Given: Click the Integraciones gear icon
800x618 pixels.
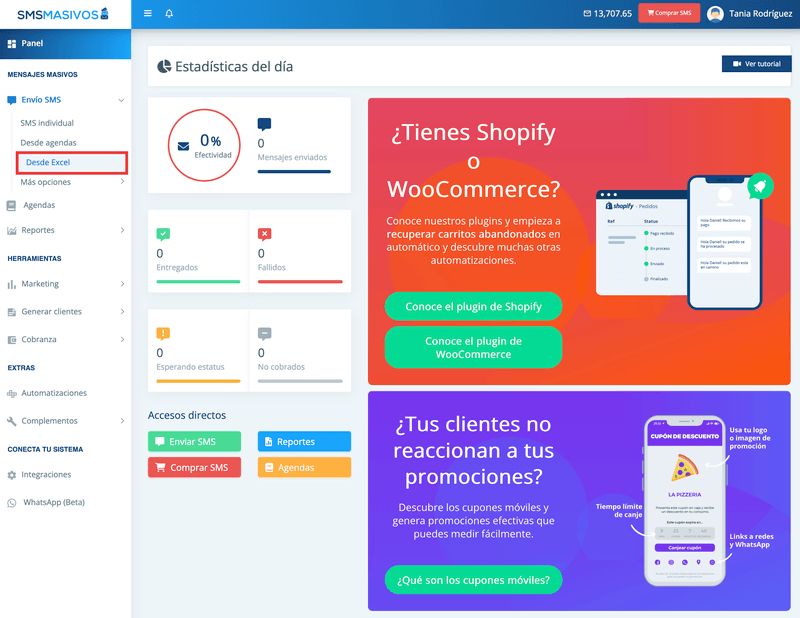Looking at the screenshot, I should [x=12, y=475].
